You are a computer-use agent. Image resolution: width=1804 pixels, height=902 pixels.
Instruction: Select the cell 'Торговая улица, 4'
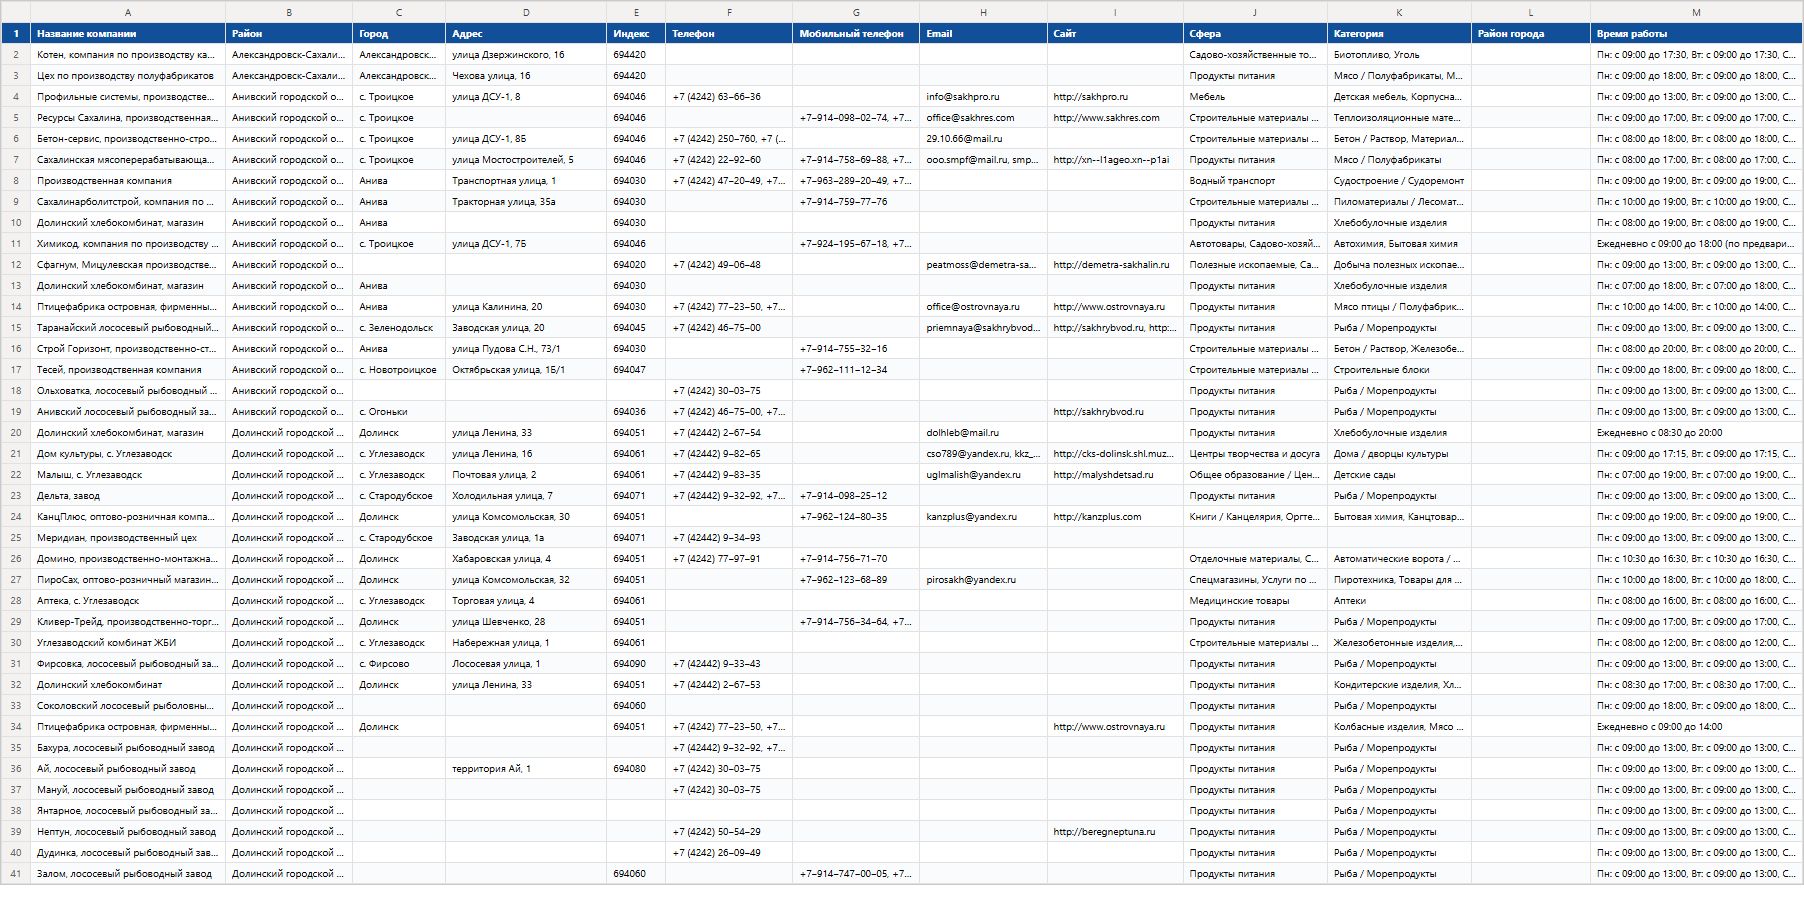pyautogui.click(x=526, y=601)
